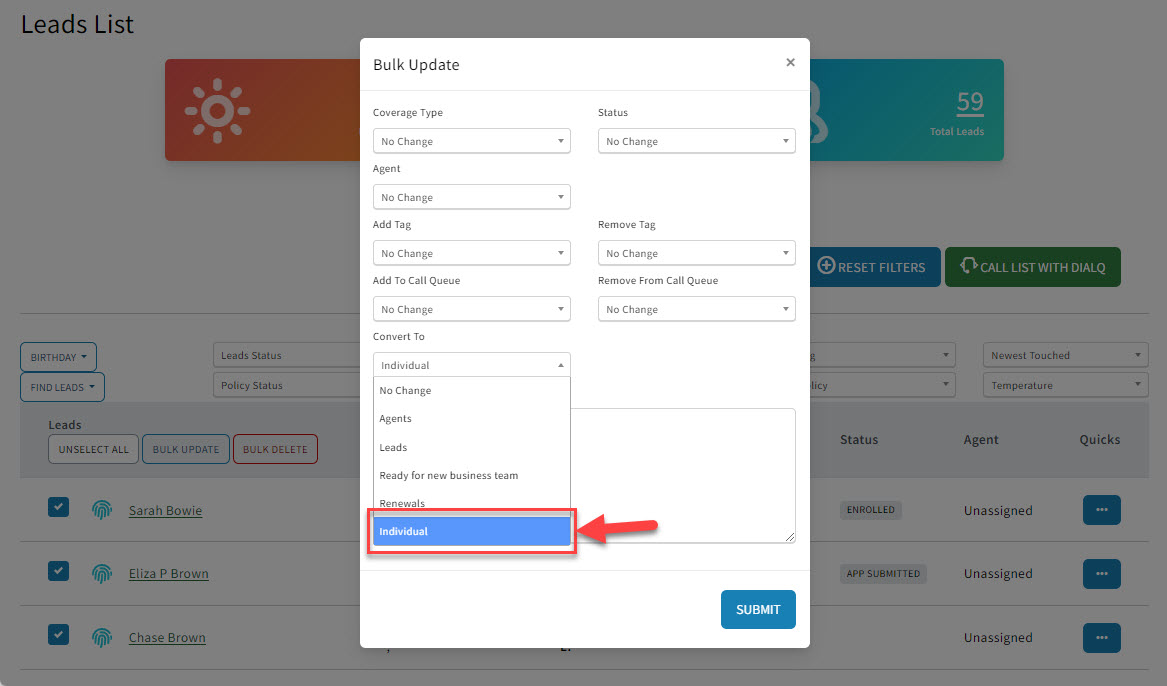The height and width of the screenshot is (686, 1167).
Task: Click fingerprint icon beside Sarah Bowie
Action: 102,510
